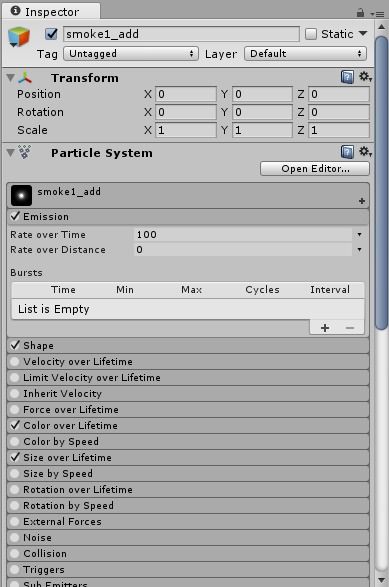Viewport: 389px width, 587px height.
Task: Expand the Shape module header
Action: pos(188,346)
